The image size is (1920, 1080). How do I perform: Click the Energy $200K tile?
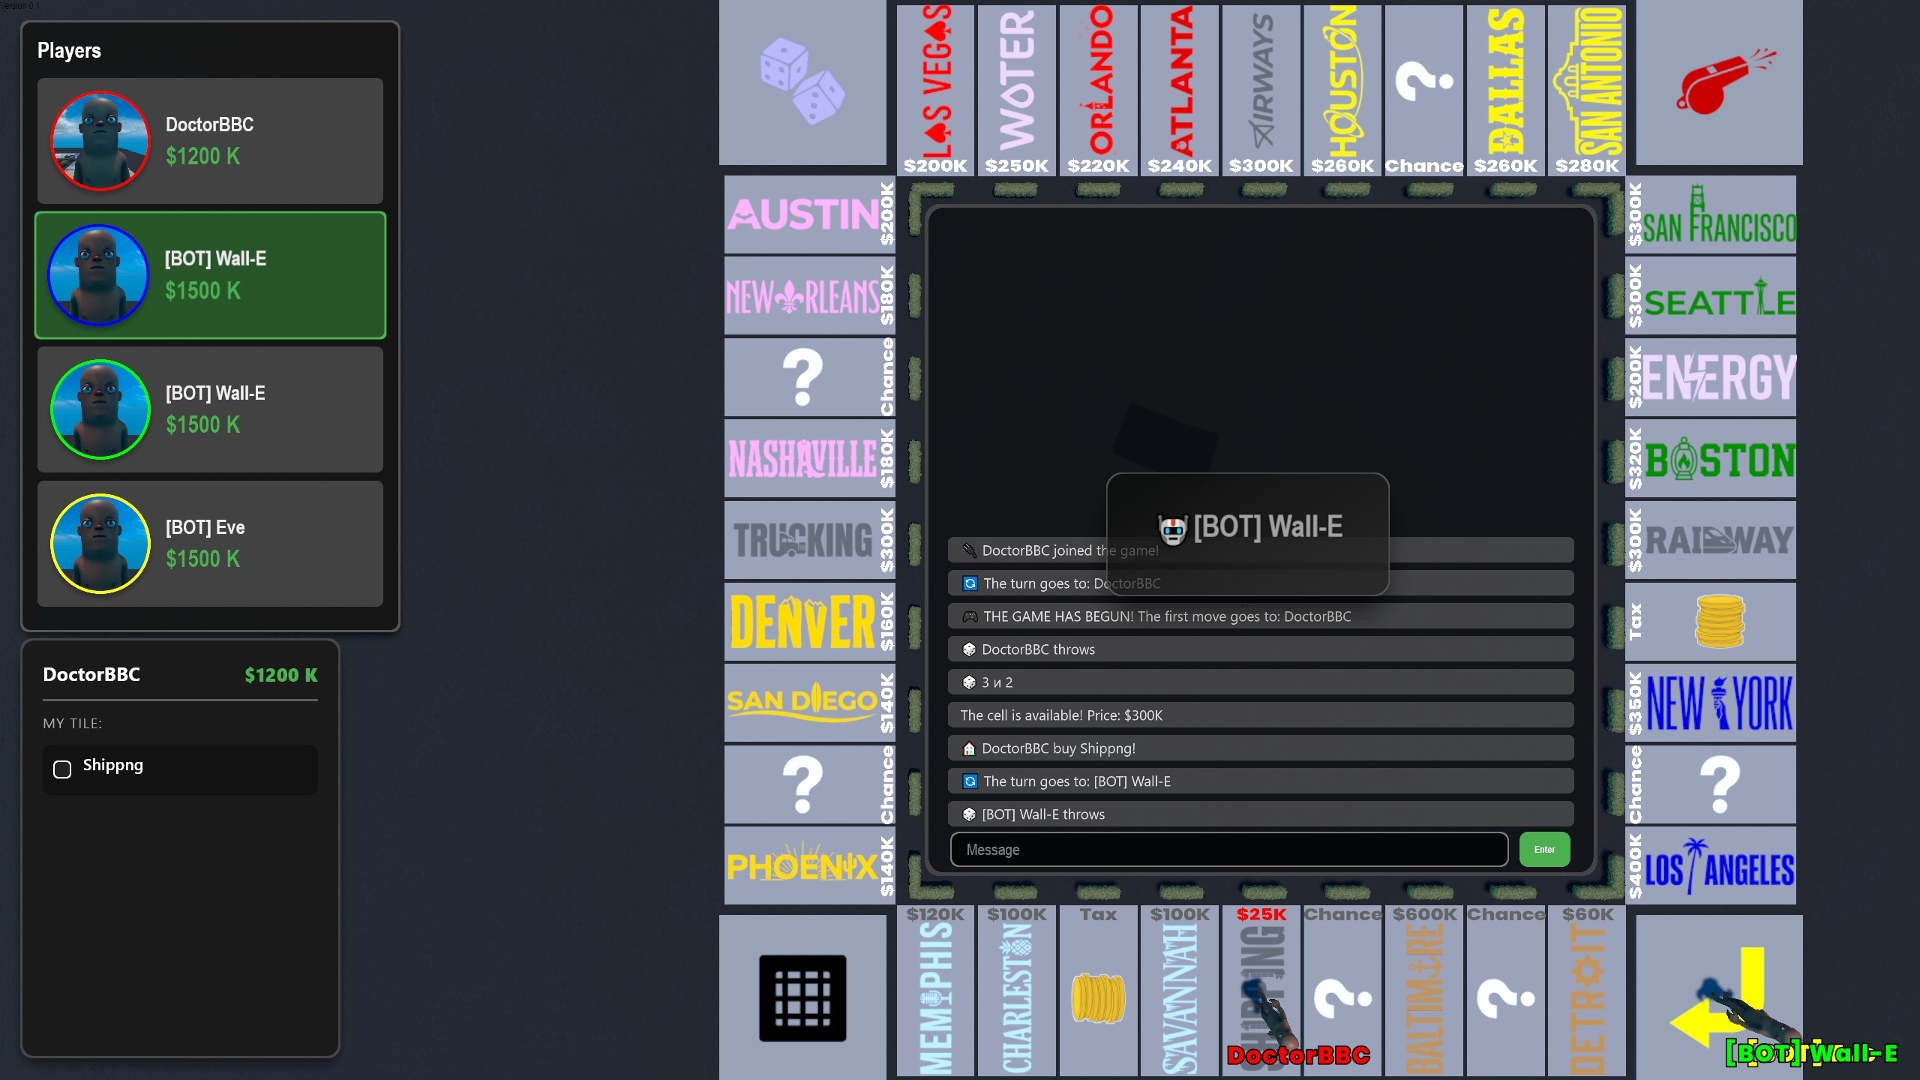[1710, 377]
